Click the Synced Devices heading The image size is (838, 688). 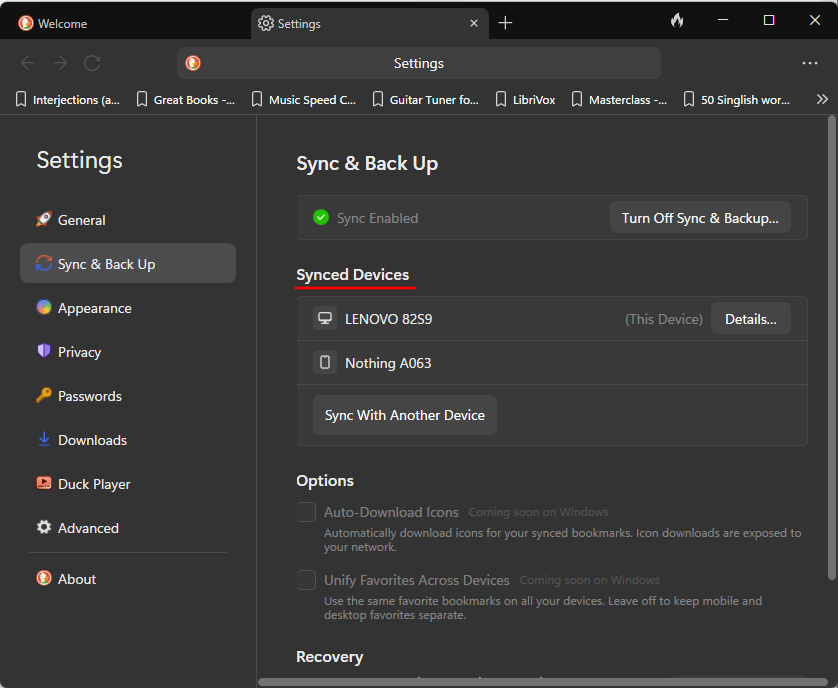(353, 274)
